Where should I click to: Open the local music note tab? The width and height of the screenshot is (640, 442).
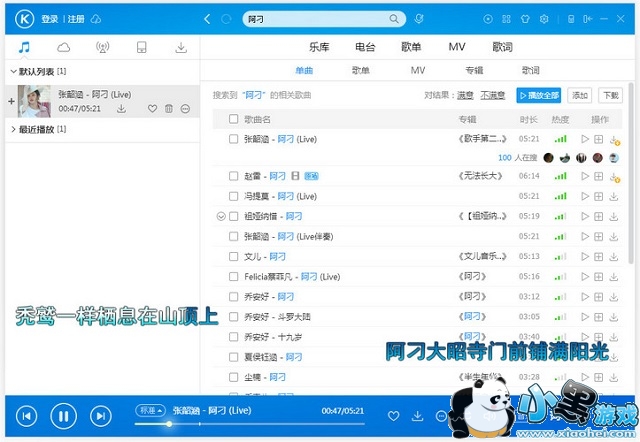point(24,47)
